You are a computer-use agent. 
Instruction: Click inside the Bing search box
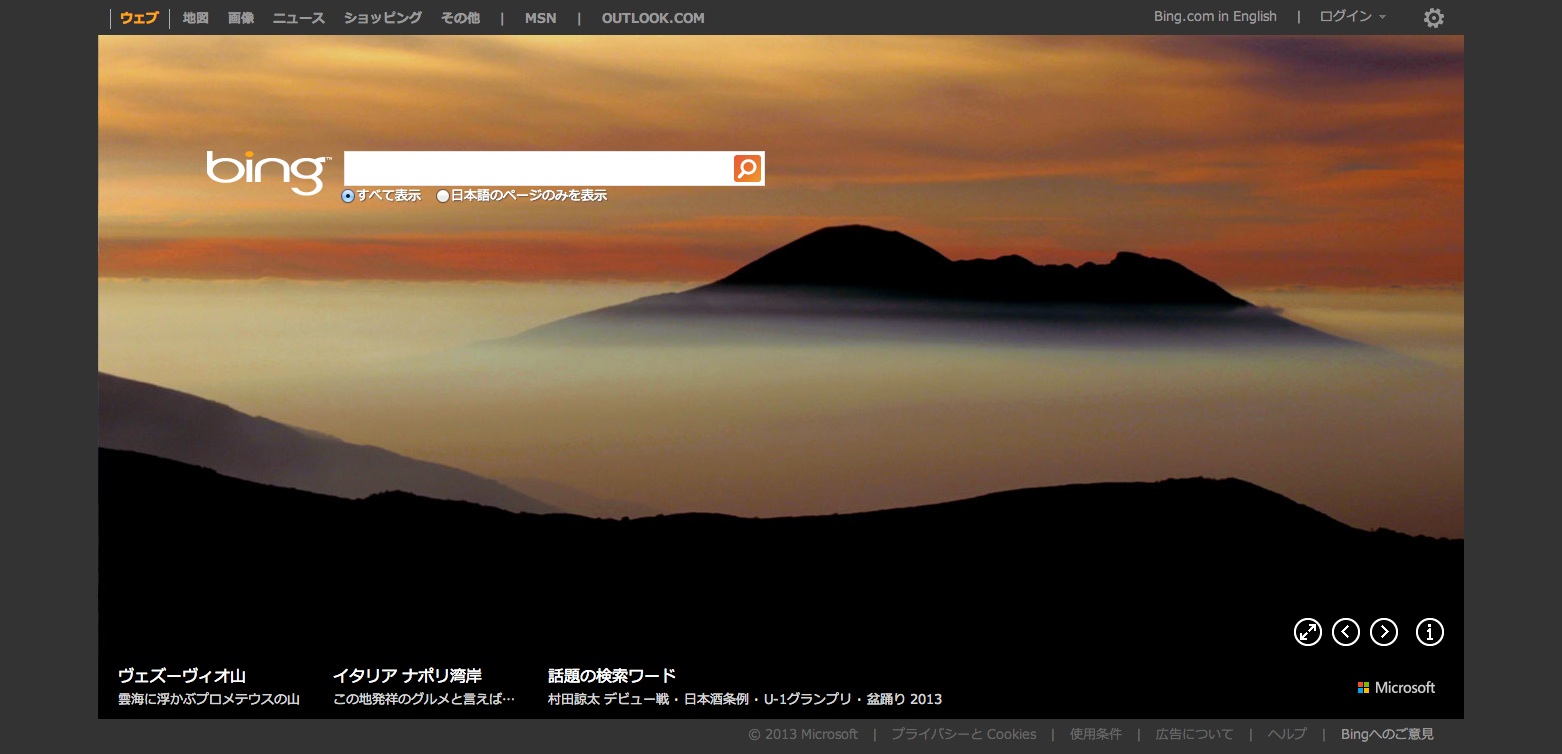pyautogui.click(x=537, y=169)
